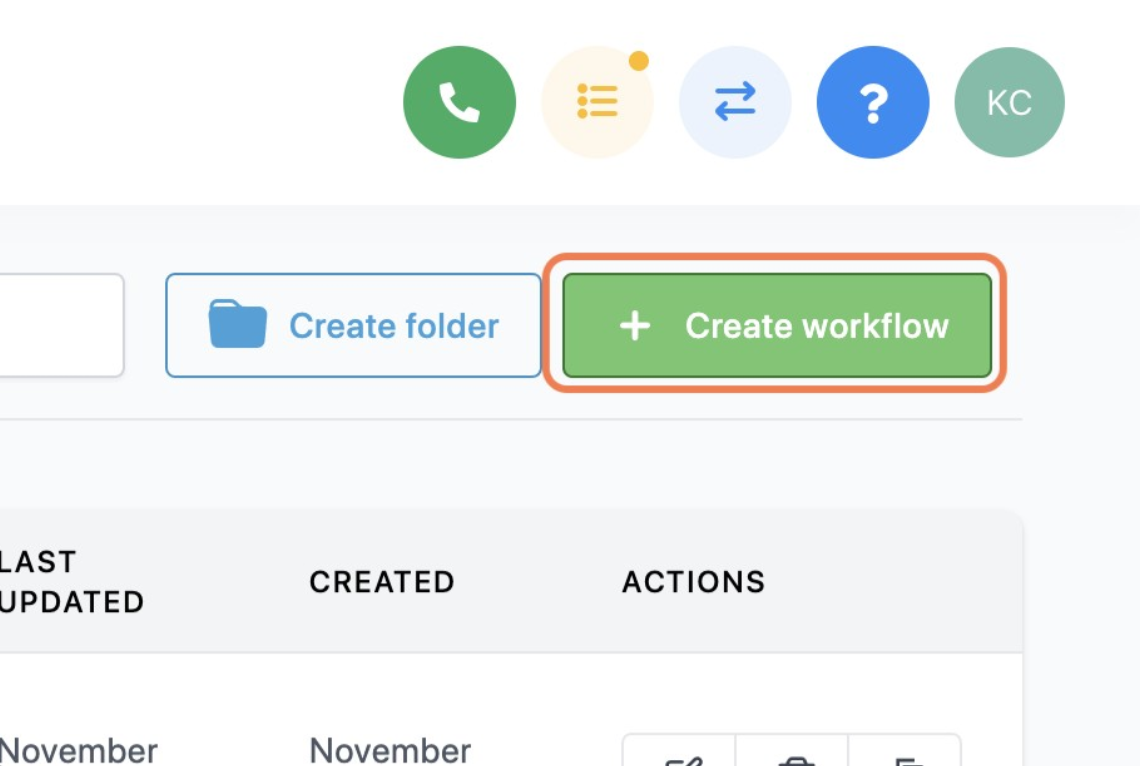The image size is (1148, 766).
Task: Open the KC account avatar
Action: tap(1010, 101)
